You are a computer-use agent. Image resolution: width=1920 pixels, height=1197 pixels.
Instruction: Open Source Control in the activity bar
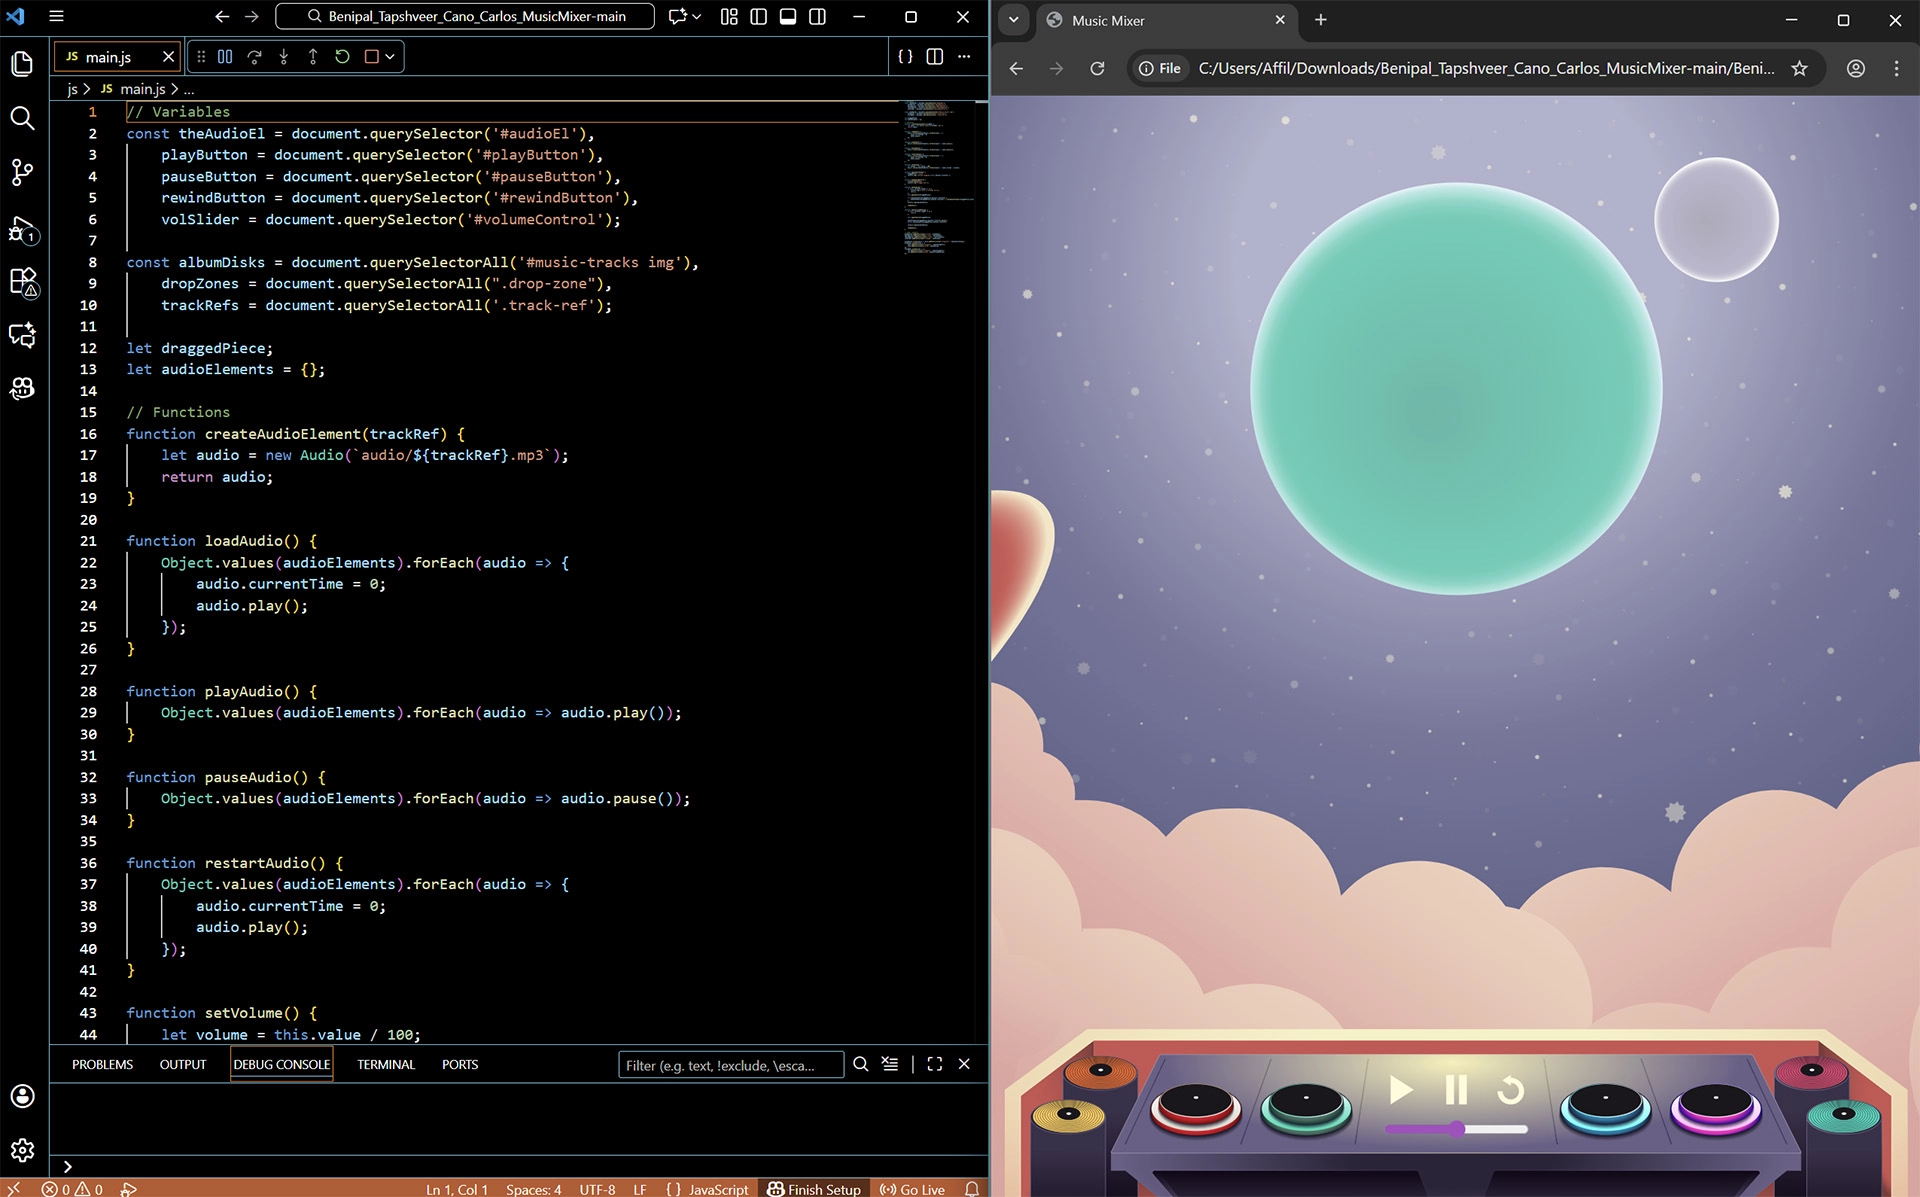click(22, 172)
